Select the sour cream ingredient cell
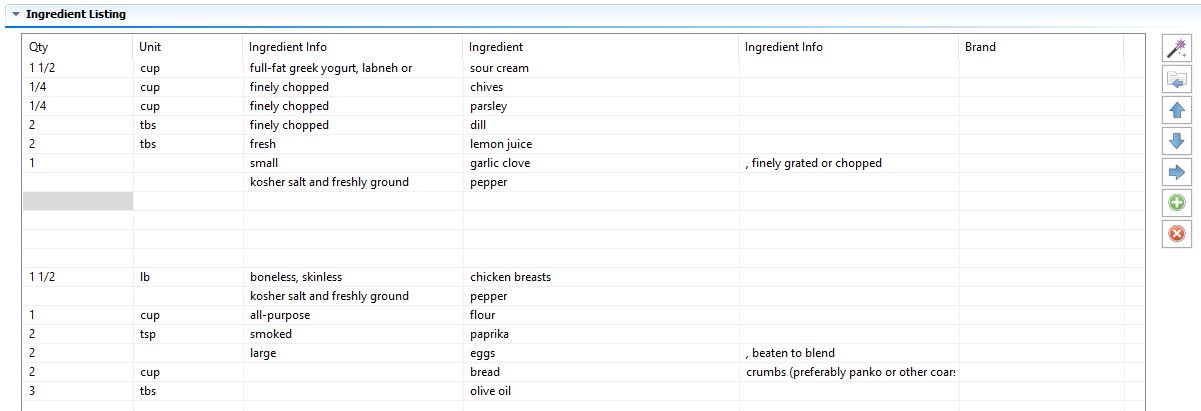The image size is (1201, 411). tap(601, 68)
